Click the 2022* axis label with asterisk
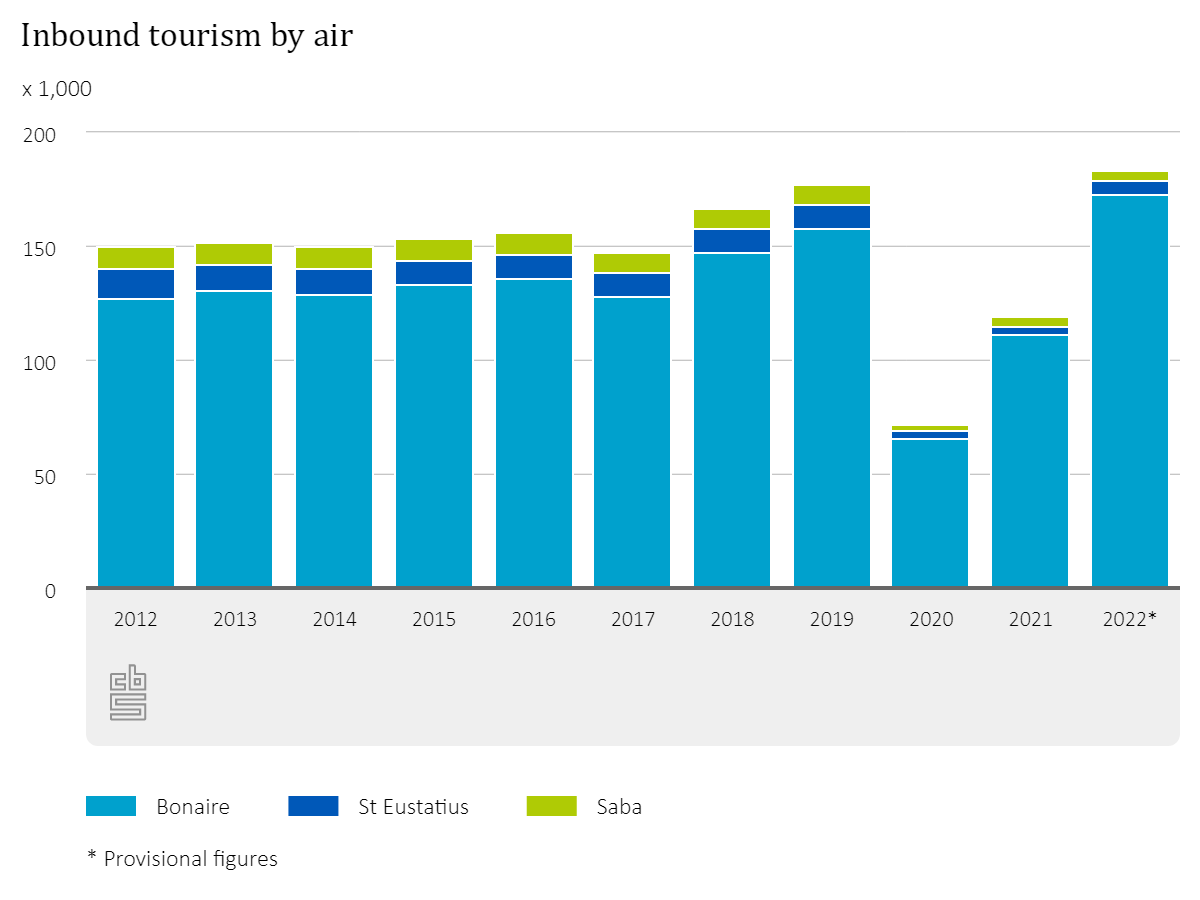 (1131, 620)
